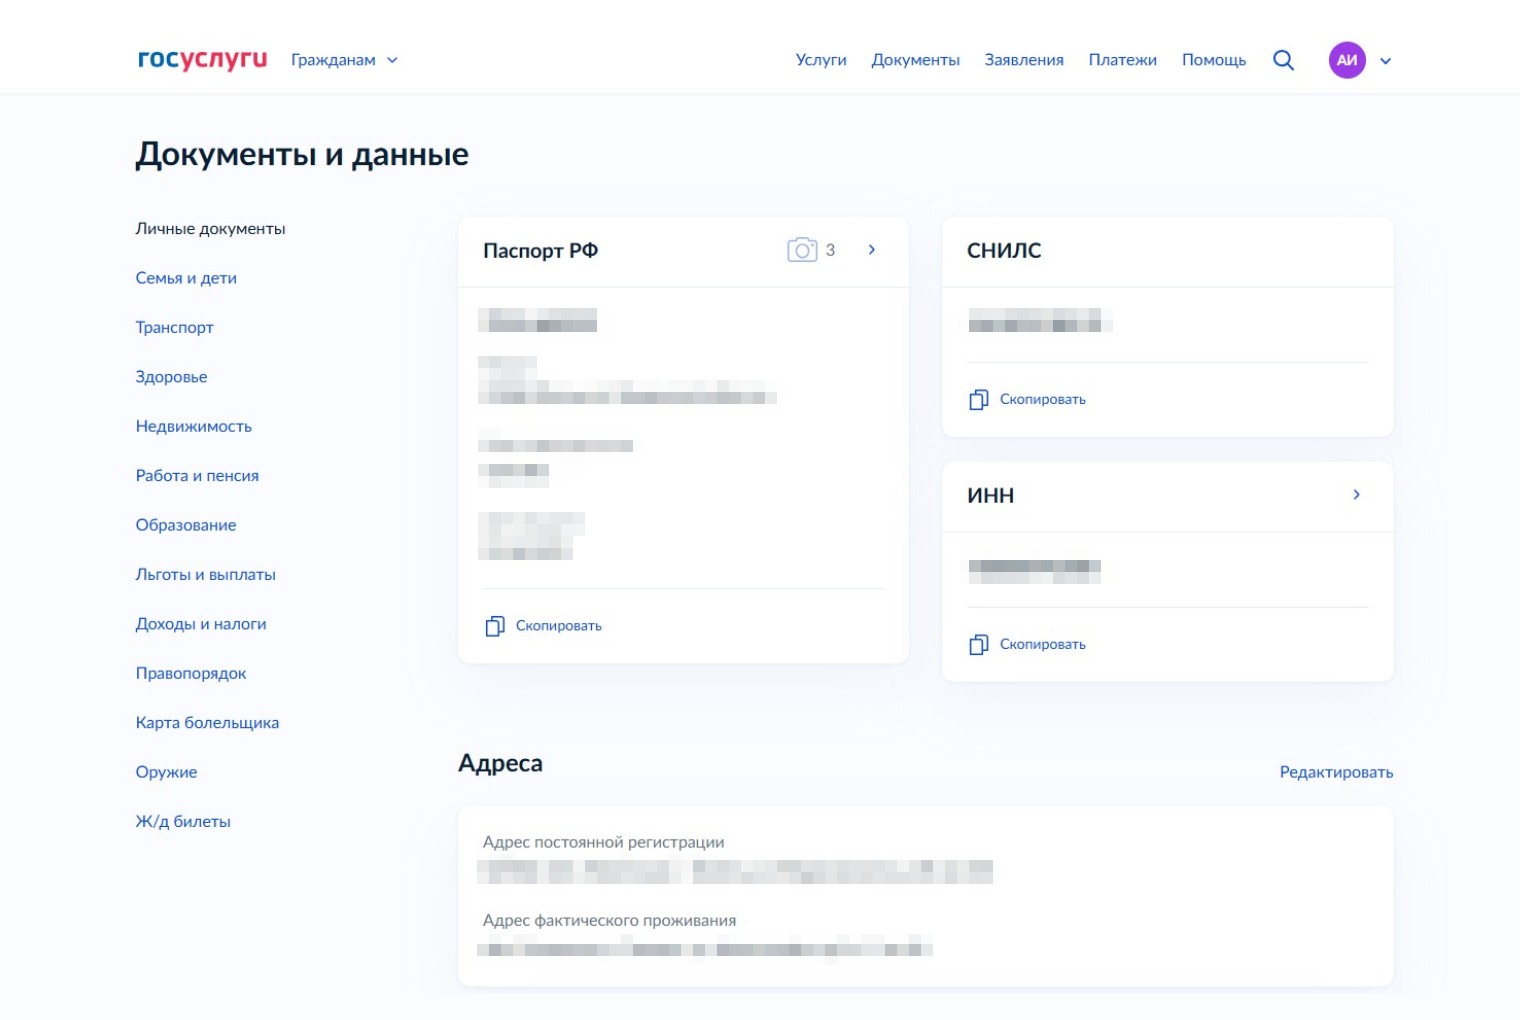Open the Транспорт section
This screenshot has height=1020, width=1520.
pos(174,327)
